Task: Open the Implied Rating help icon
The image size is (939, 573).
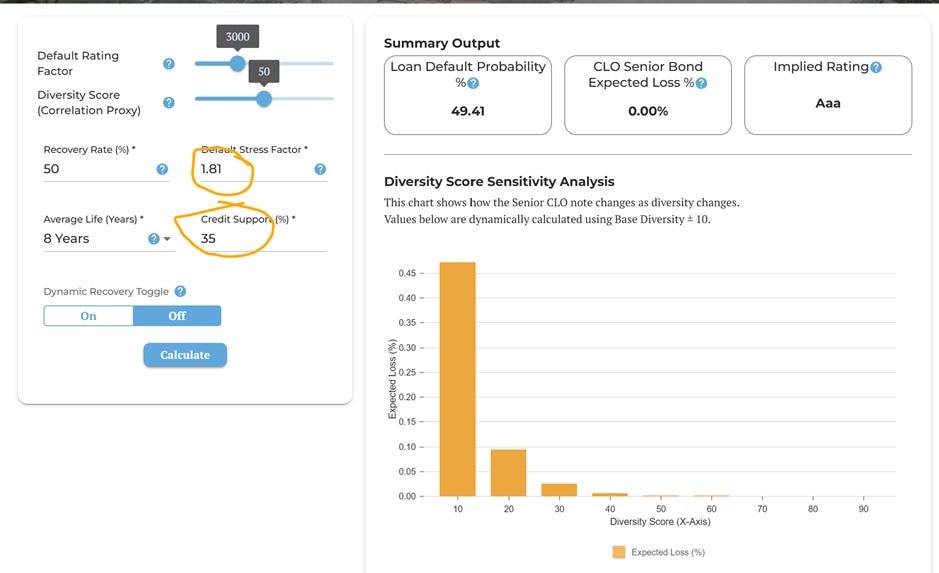Action: pos(876,67)
